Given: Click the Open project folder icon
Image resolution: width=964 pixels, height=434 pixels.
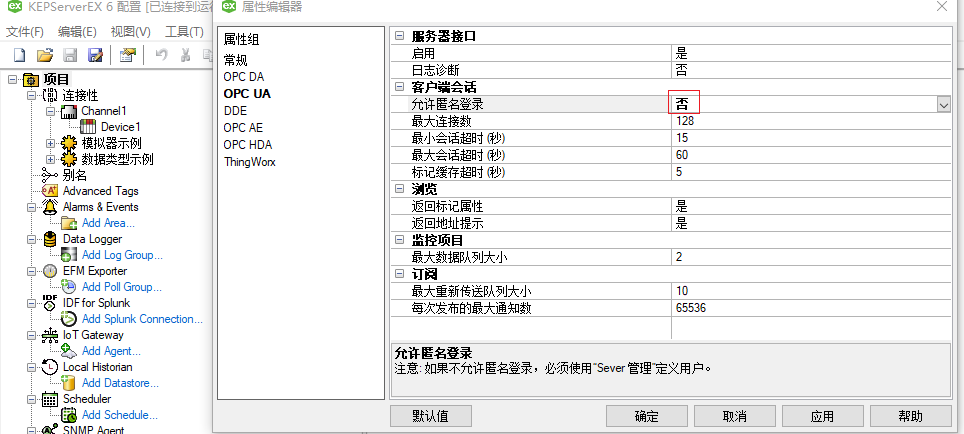Looking at the screenshot, I should pyautogui.click(x=44, y=56).
